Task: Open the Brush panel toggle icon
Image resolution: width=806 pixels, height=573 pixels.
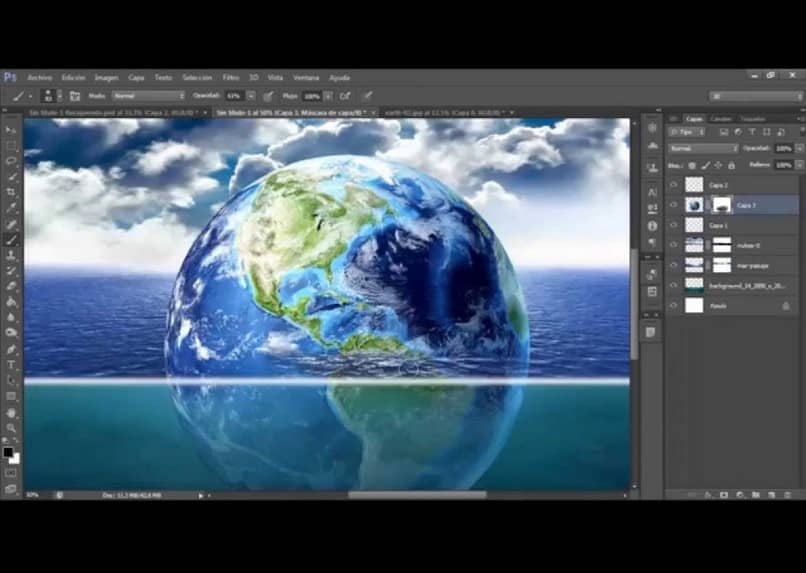Action: tap(75, 96)
